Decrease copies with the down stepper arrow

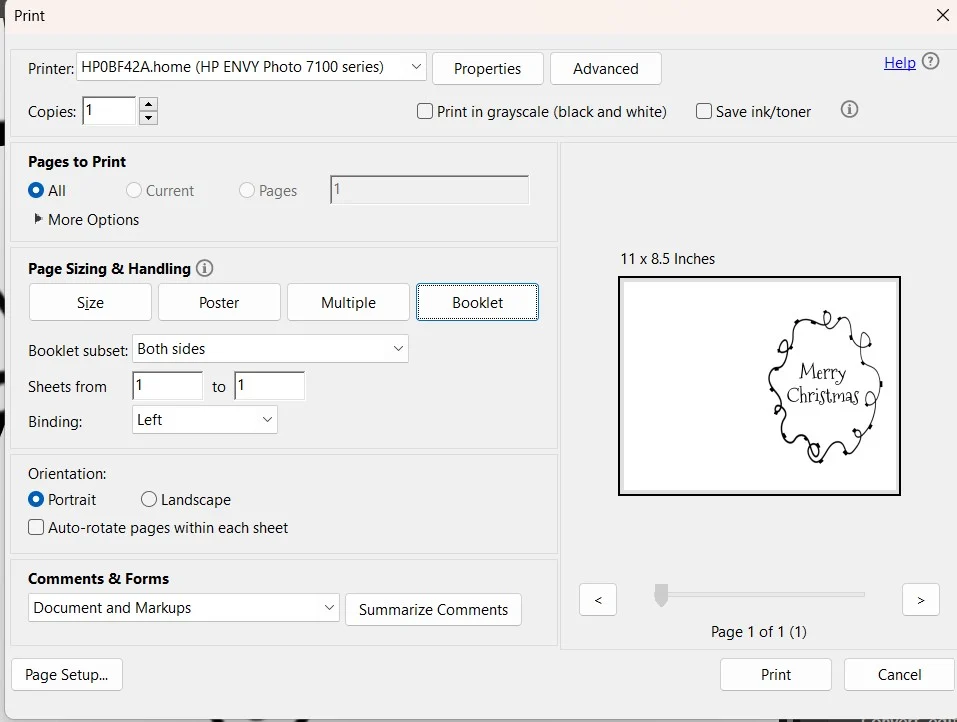coord(148,118)
